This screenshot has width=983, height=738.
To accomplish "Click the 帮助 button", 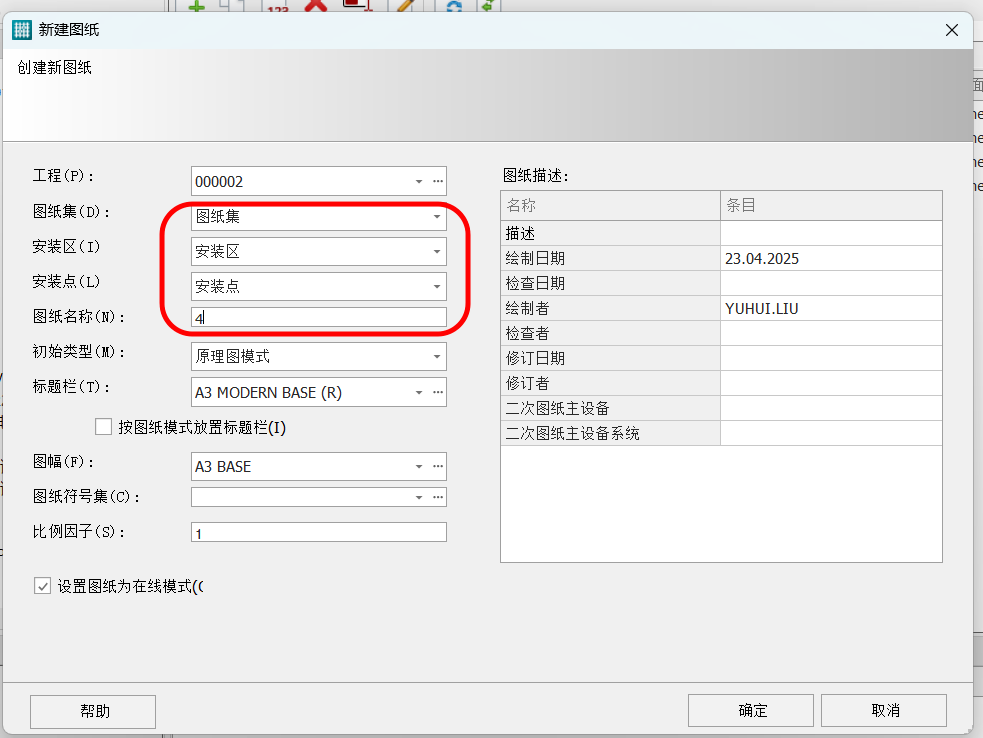I will (x=93, y=711).
